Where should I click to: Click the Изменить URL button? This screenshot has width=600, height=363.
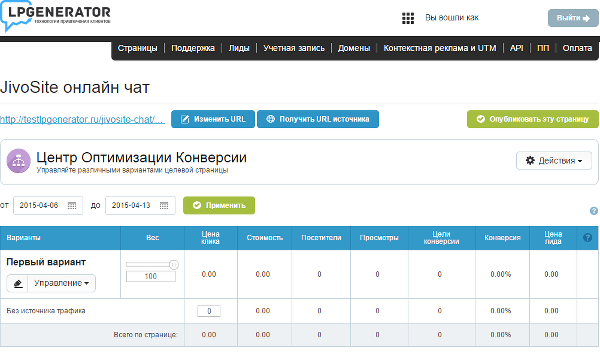point(213,119)
